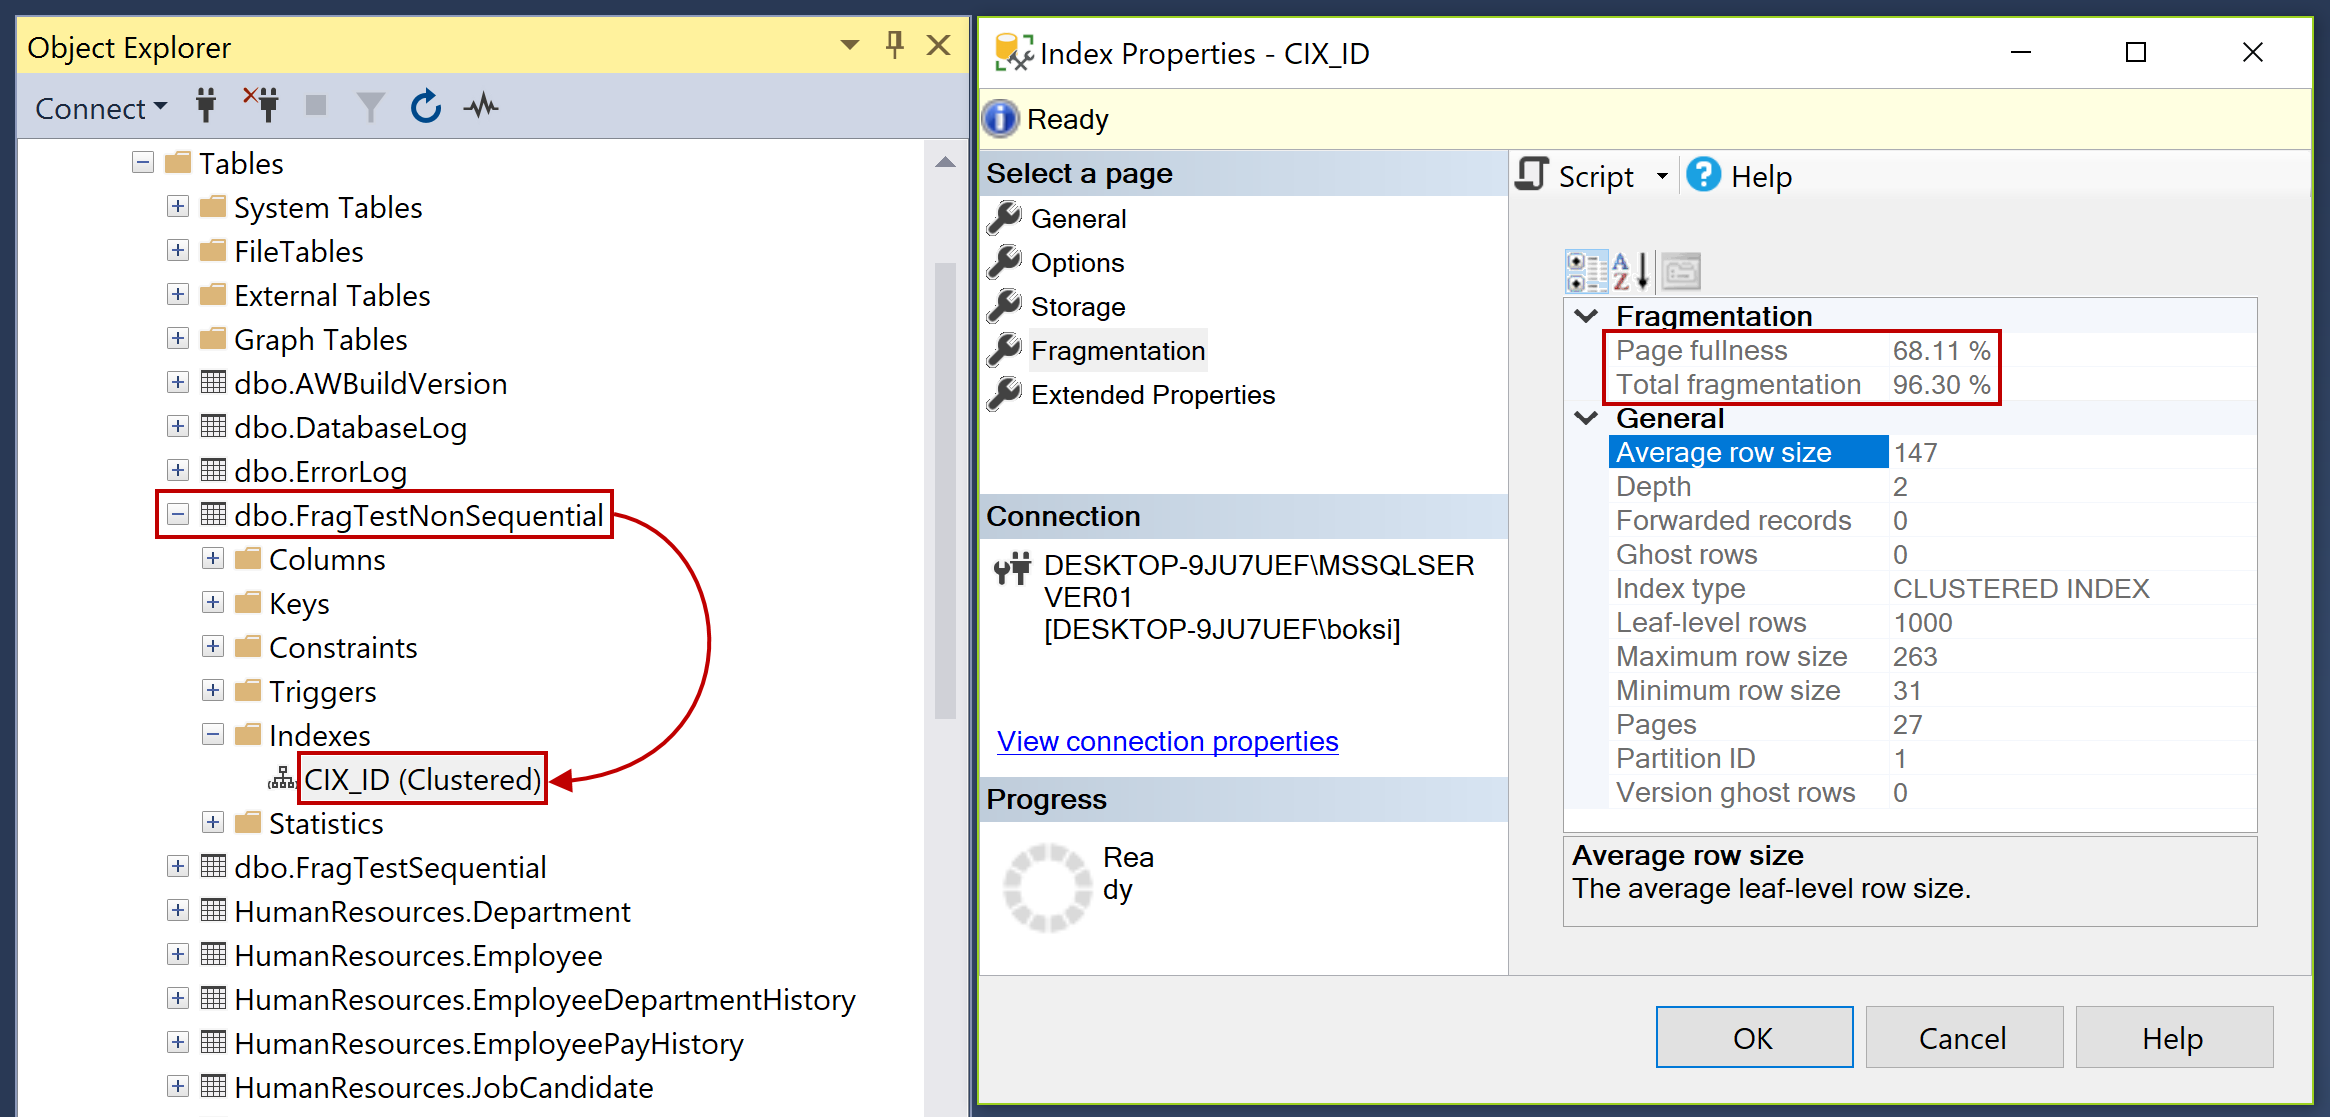
Task: Sort properties alphabetically with A-Z icon
Action: (x=1632, y=271)
